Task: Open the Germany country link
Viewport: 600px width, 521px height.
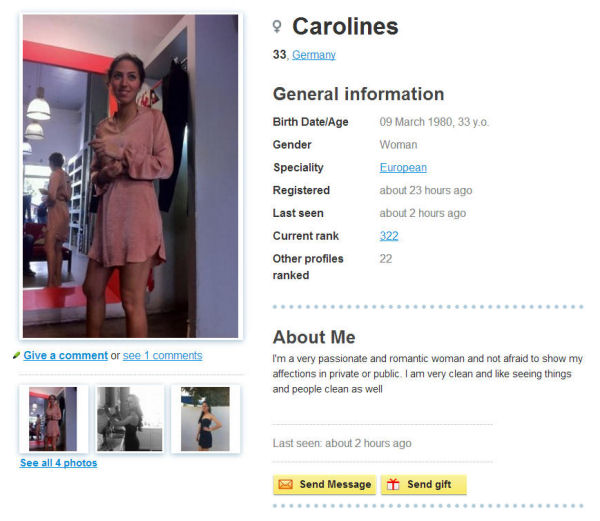Action: click(x=314, y=55)
